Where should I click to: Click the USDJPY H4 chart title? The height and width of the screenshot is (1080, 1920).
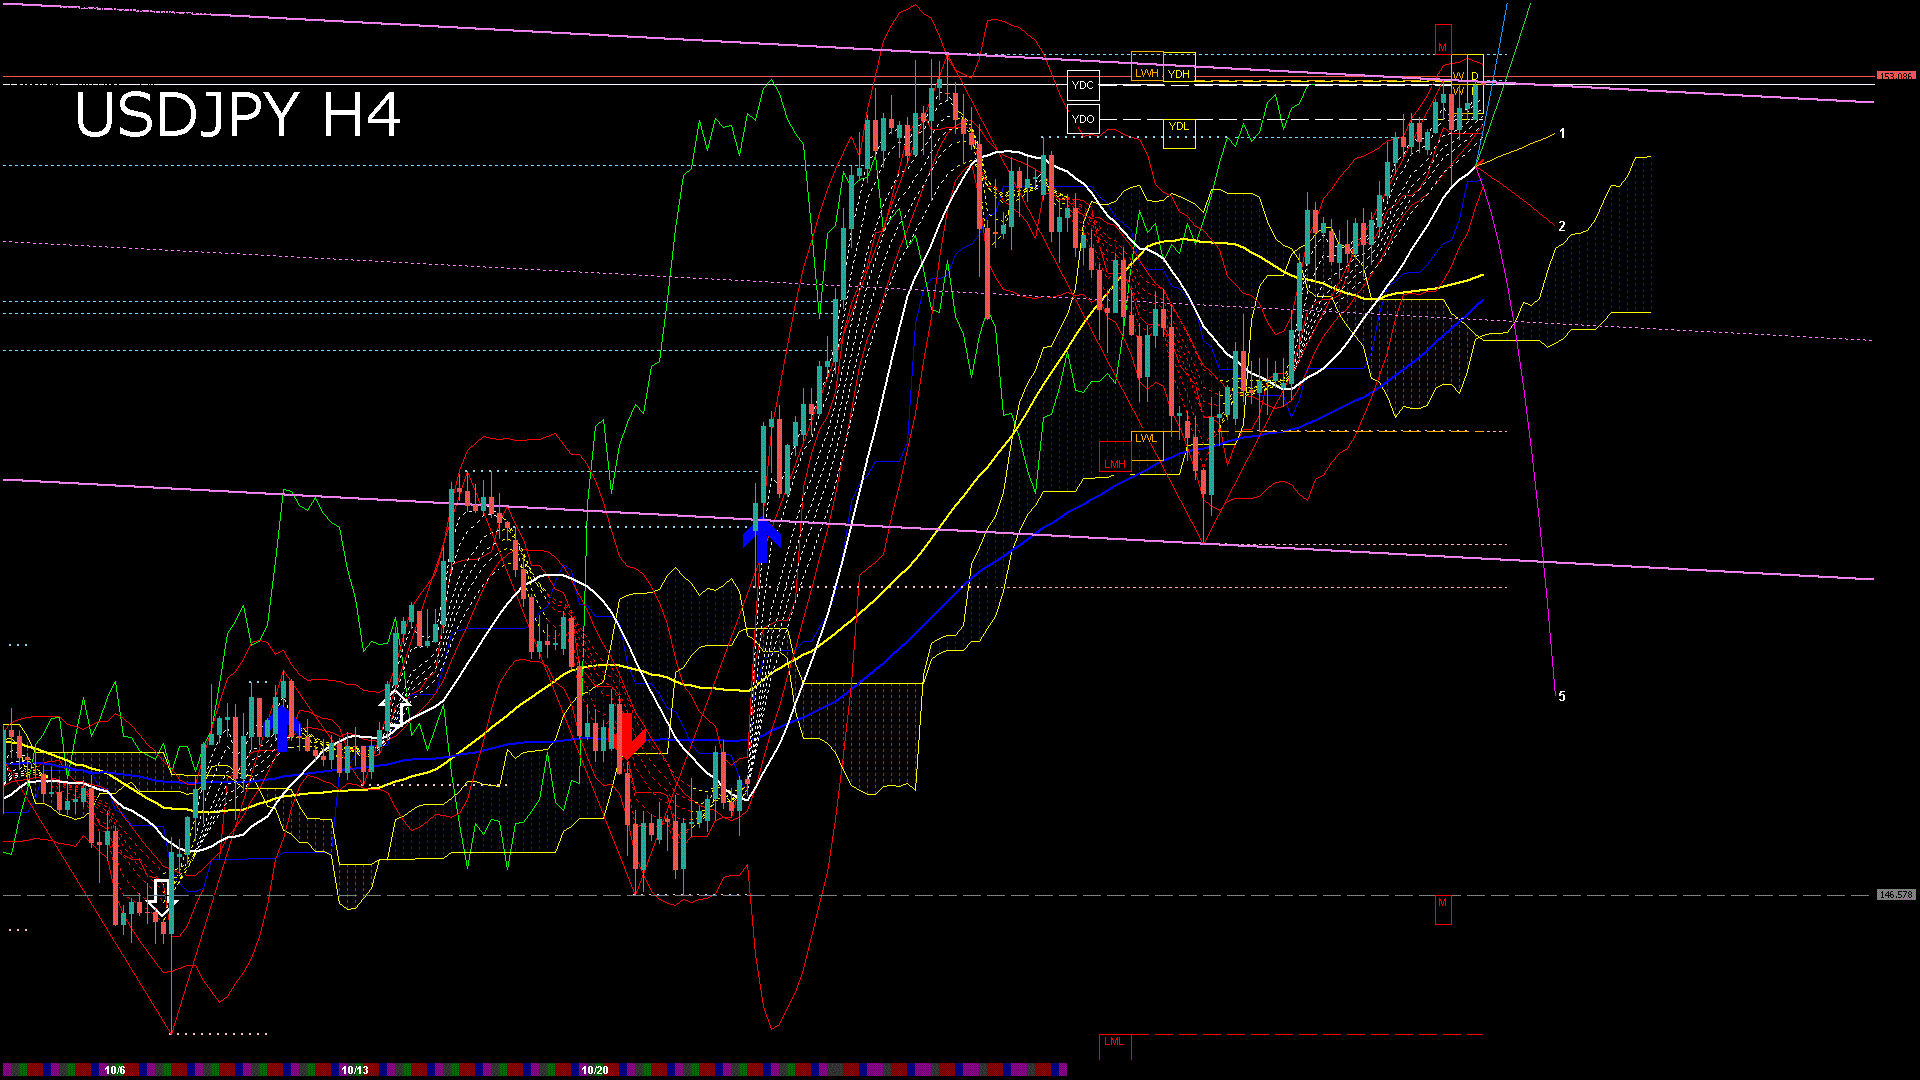[x=238, y=115]
